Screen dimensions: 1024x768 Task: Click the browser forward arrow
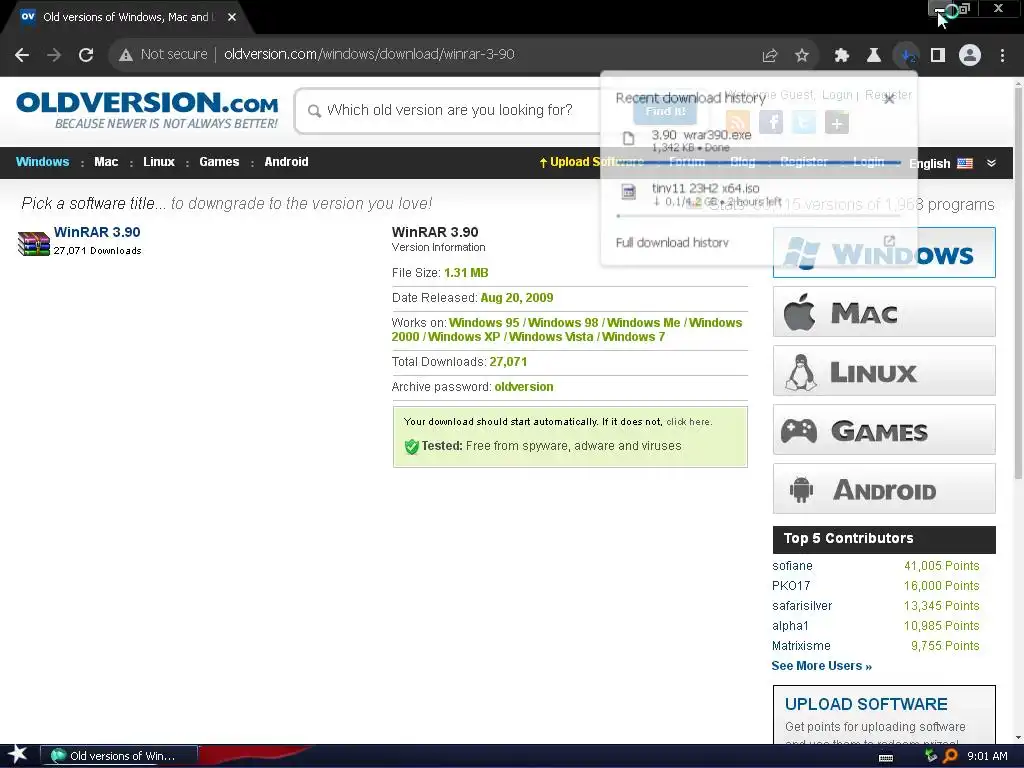pyautogui.click(x=54, y=55)
